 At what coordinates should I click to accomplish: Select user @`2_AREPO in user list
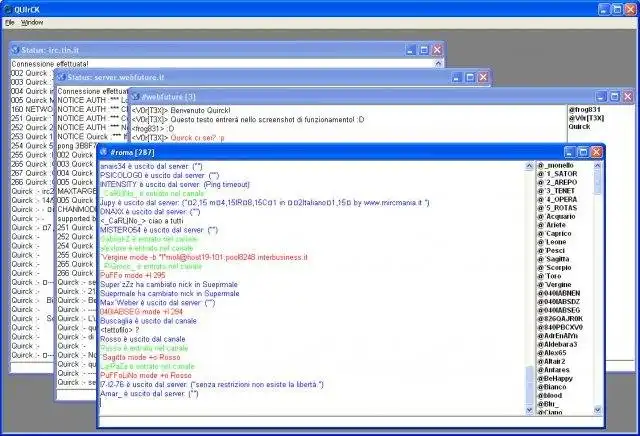click(557, 182)
